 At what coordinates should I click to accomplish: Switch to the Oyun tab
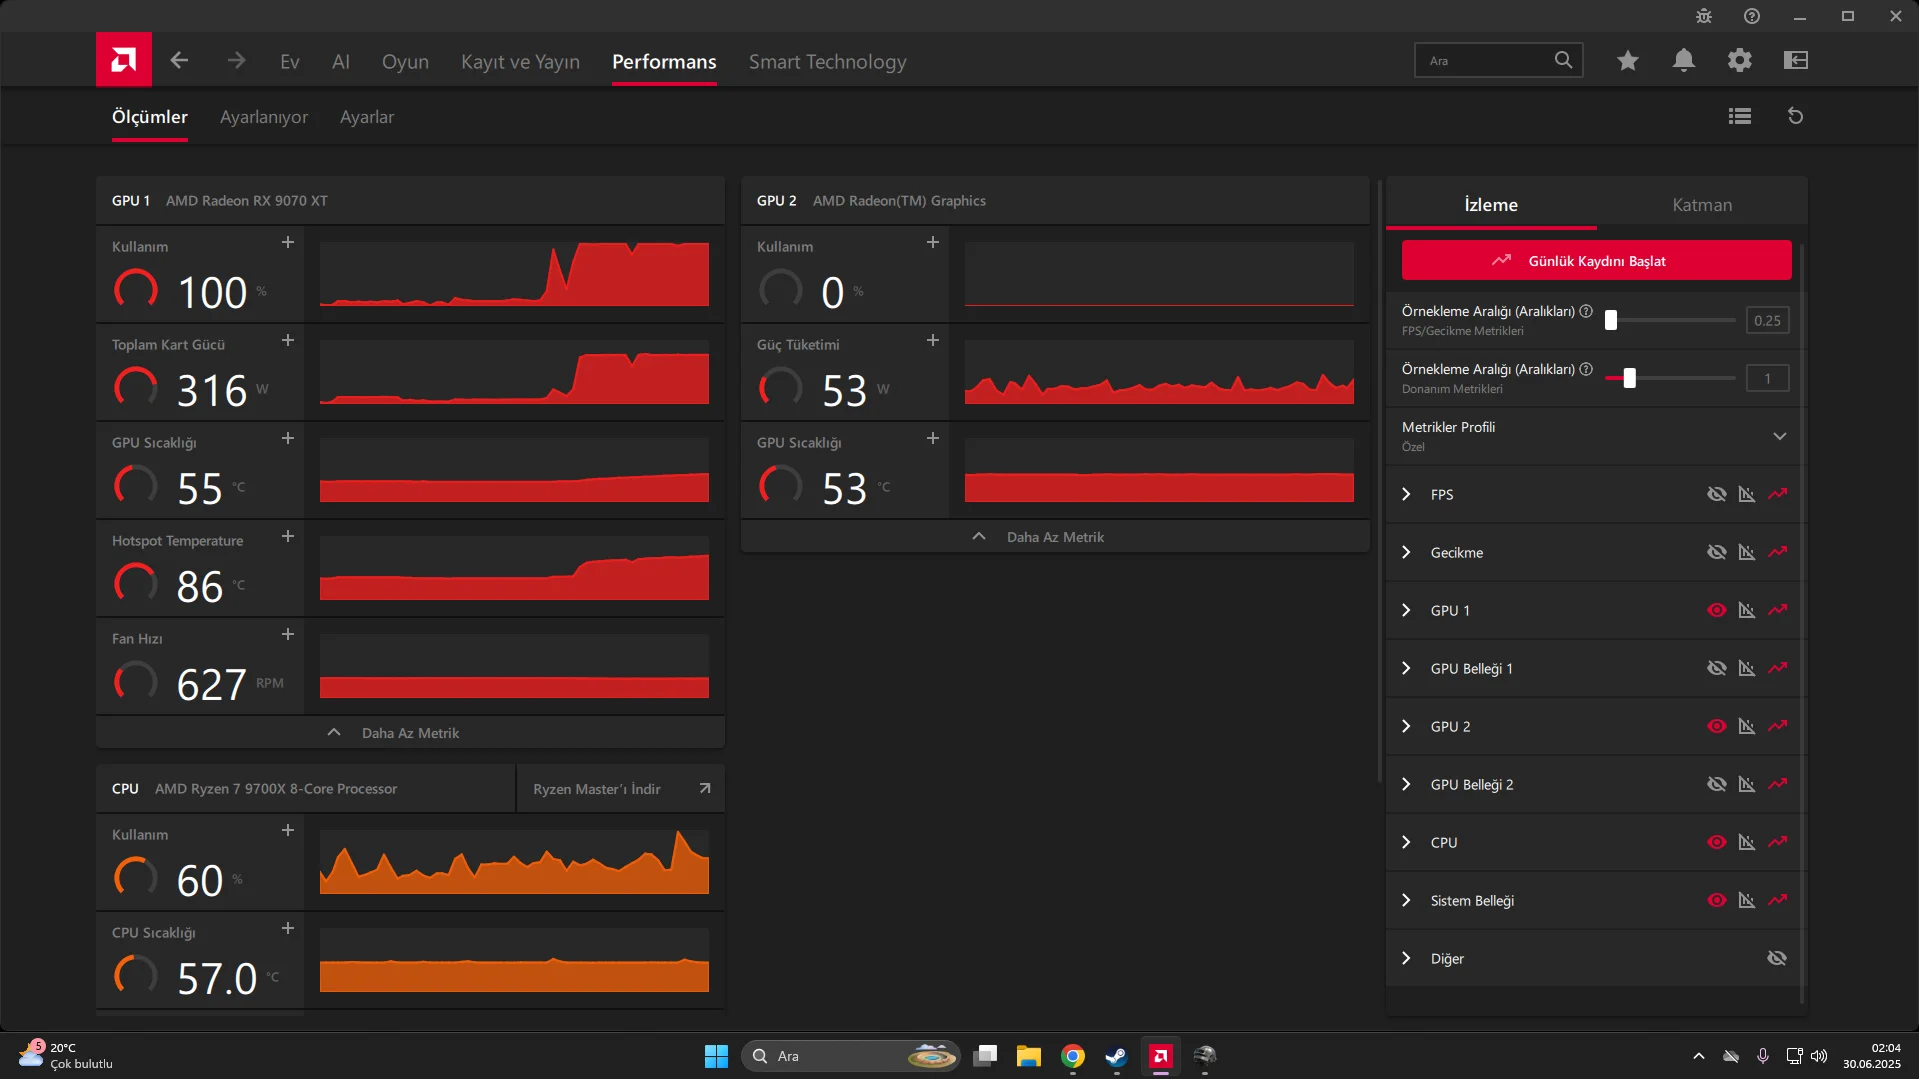(405, 62)
